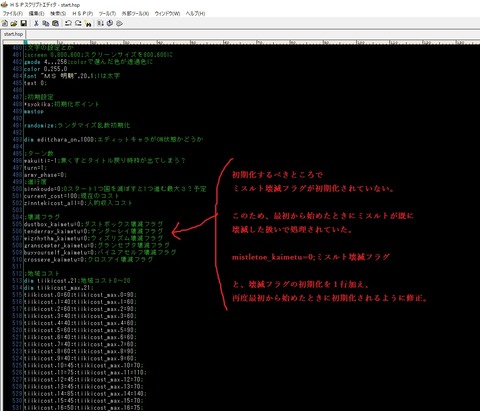480x411 pixels.
Task: Select the start.hsp tab
Action: coord(13,34)
